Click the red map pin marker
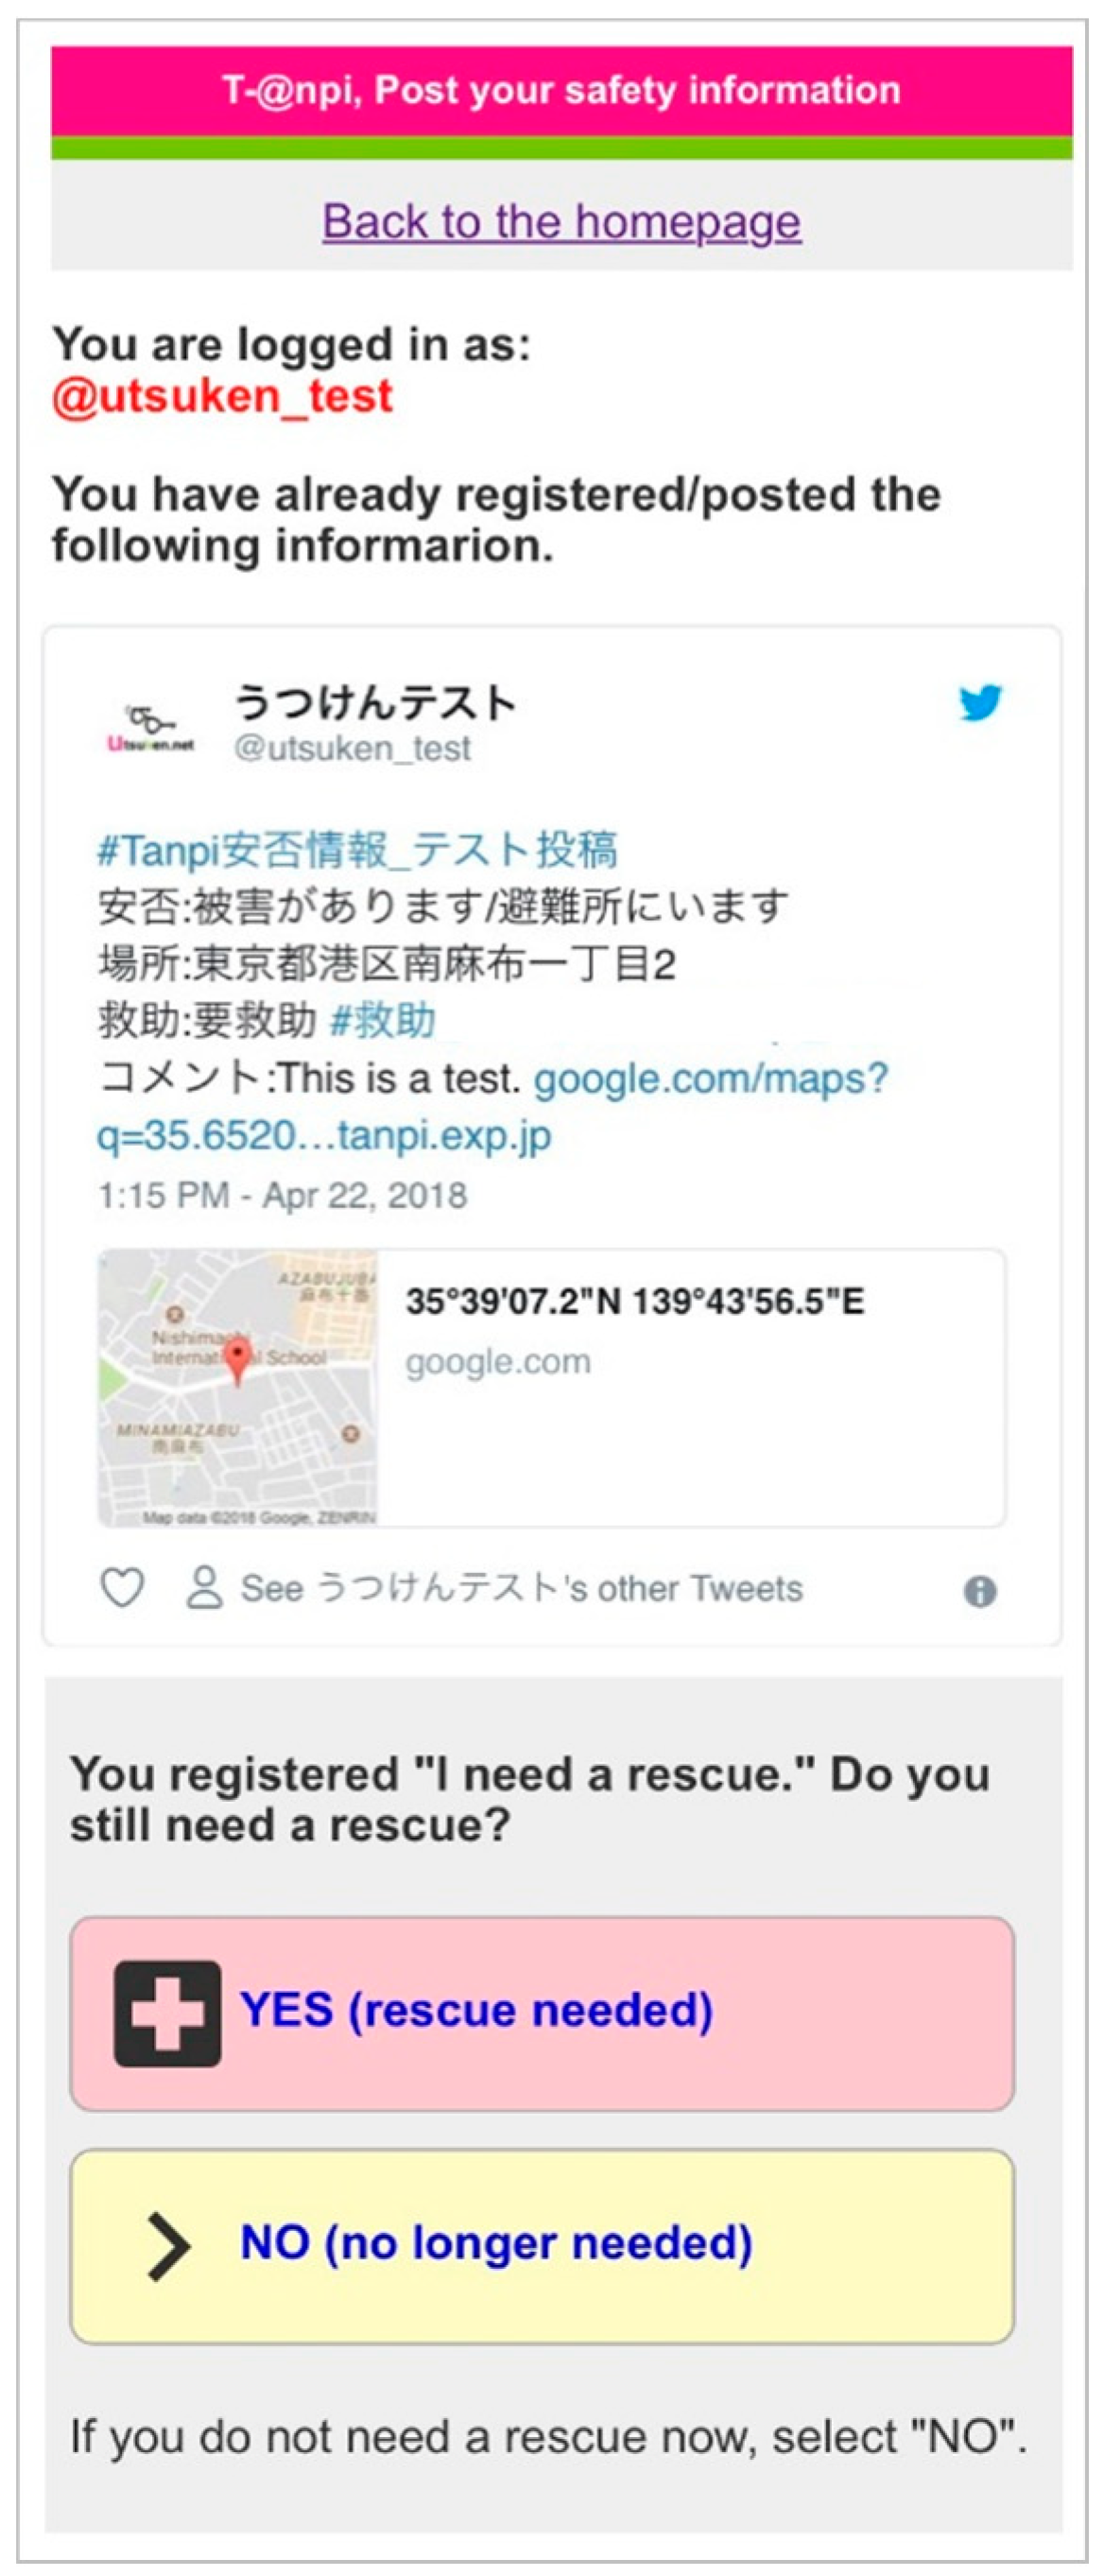This screenshot has width=1104, height=2576. [x=237, y=1362]
